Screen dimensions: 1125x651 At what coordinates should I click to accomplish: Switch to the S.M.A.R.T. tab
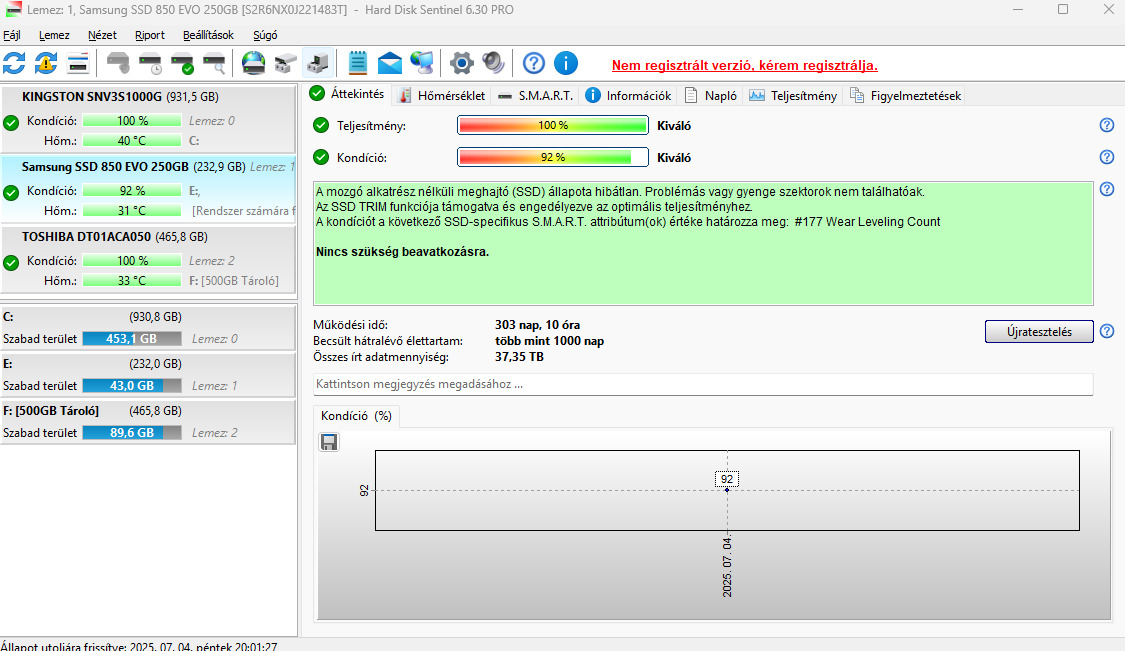tap(535, 95)
